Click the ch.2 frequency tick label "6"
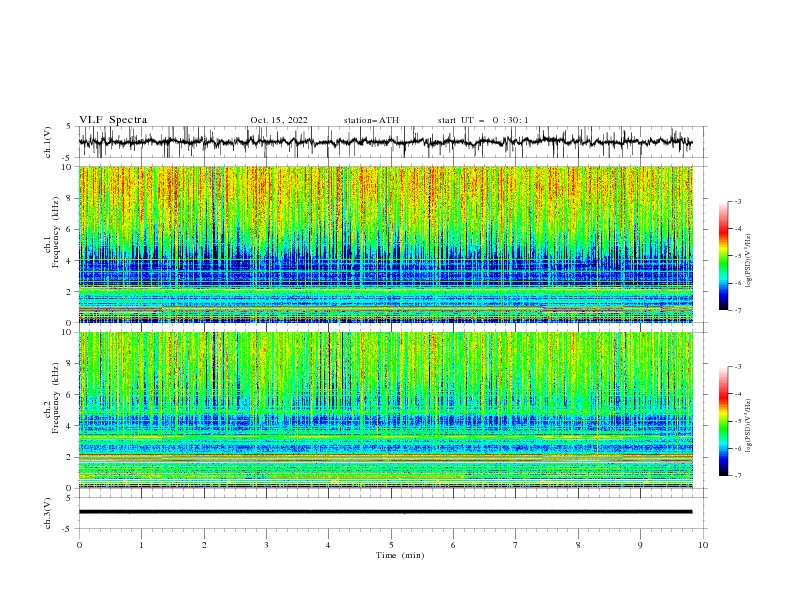 pyautogui.click(x=70, y=395)
